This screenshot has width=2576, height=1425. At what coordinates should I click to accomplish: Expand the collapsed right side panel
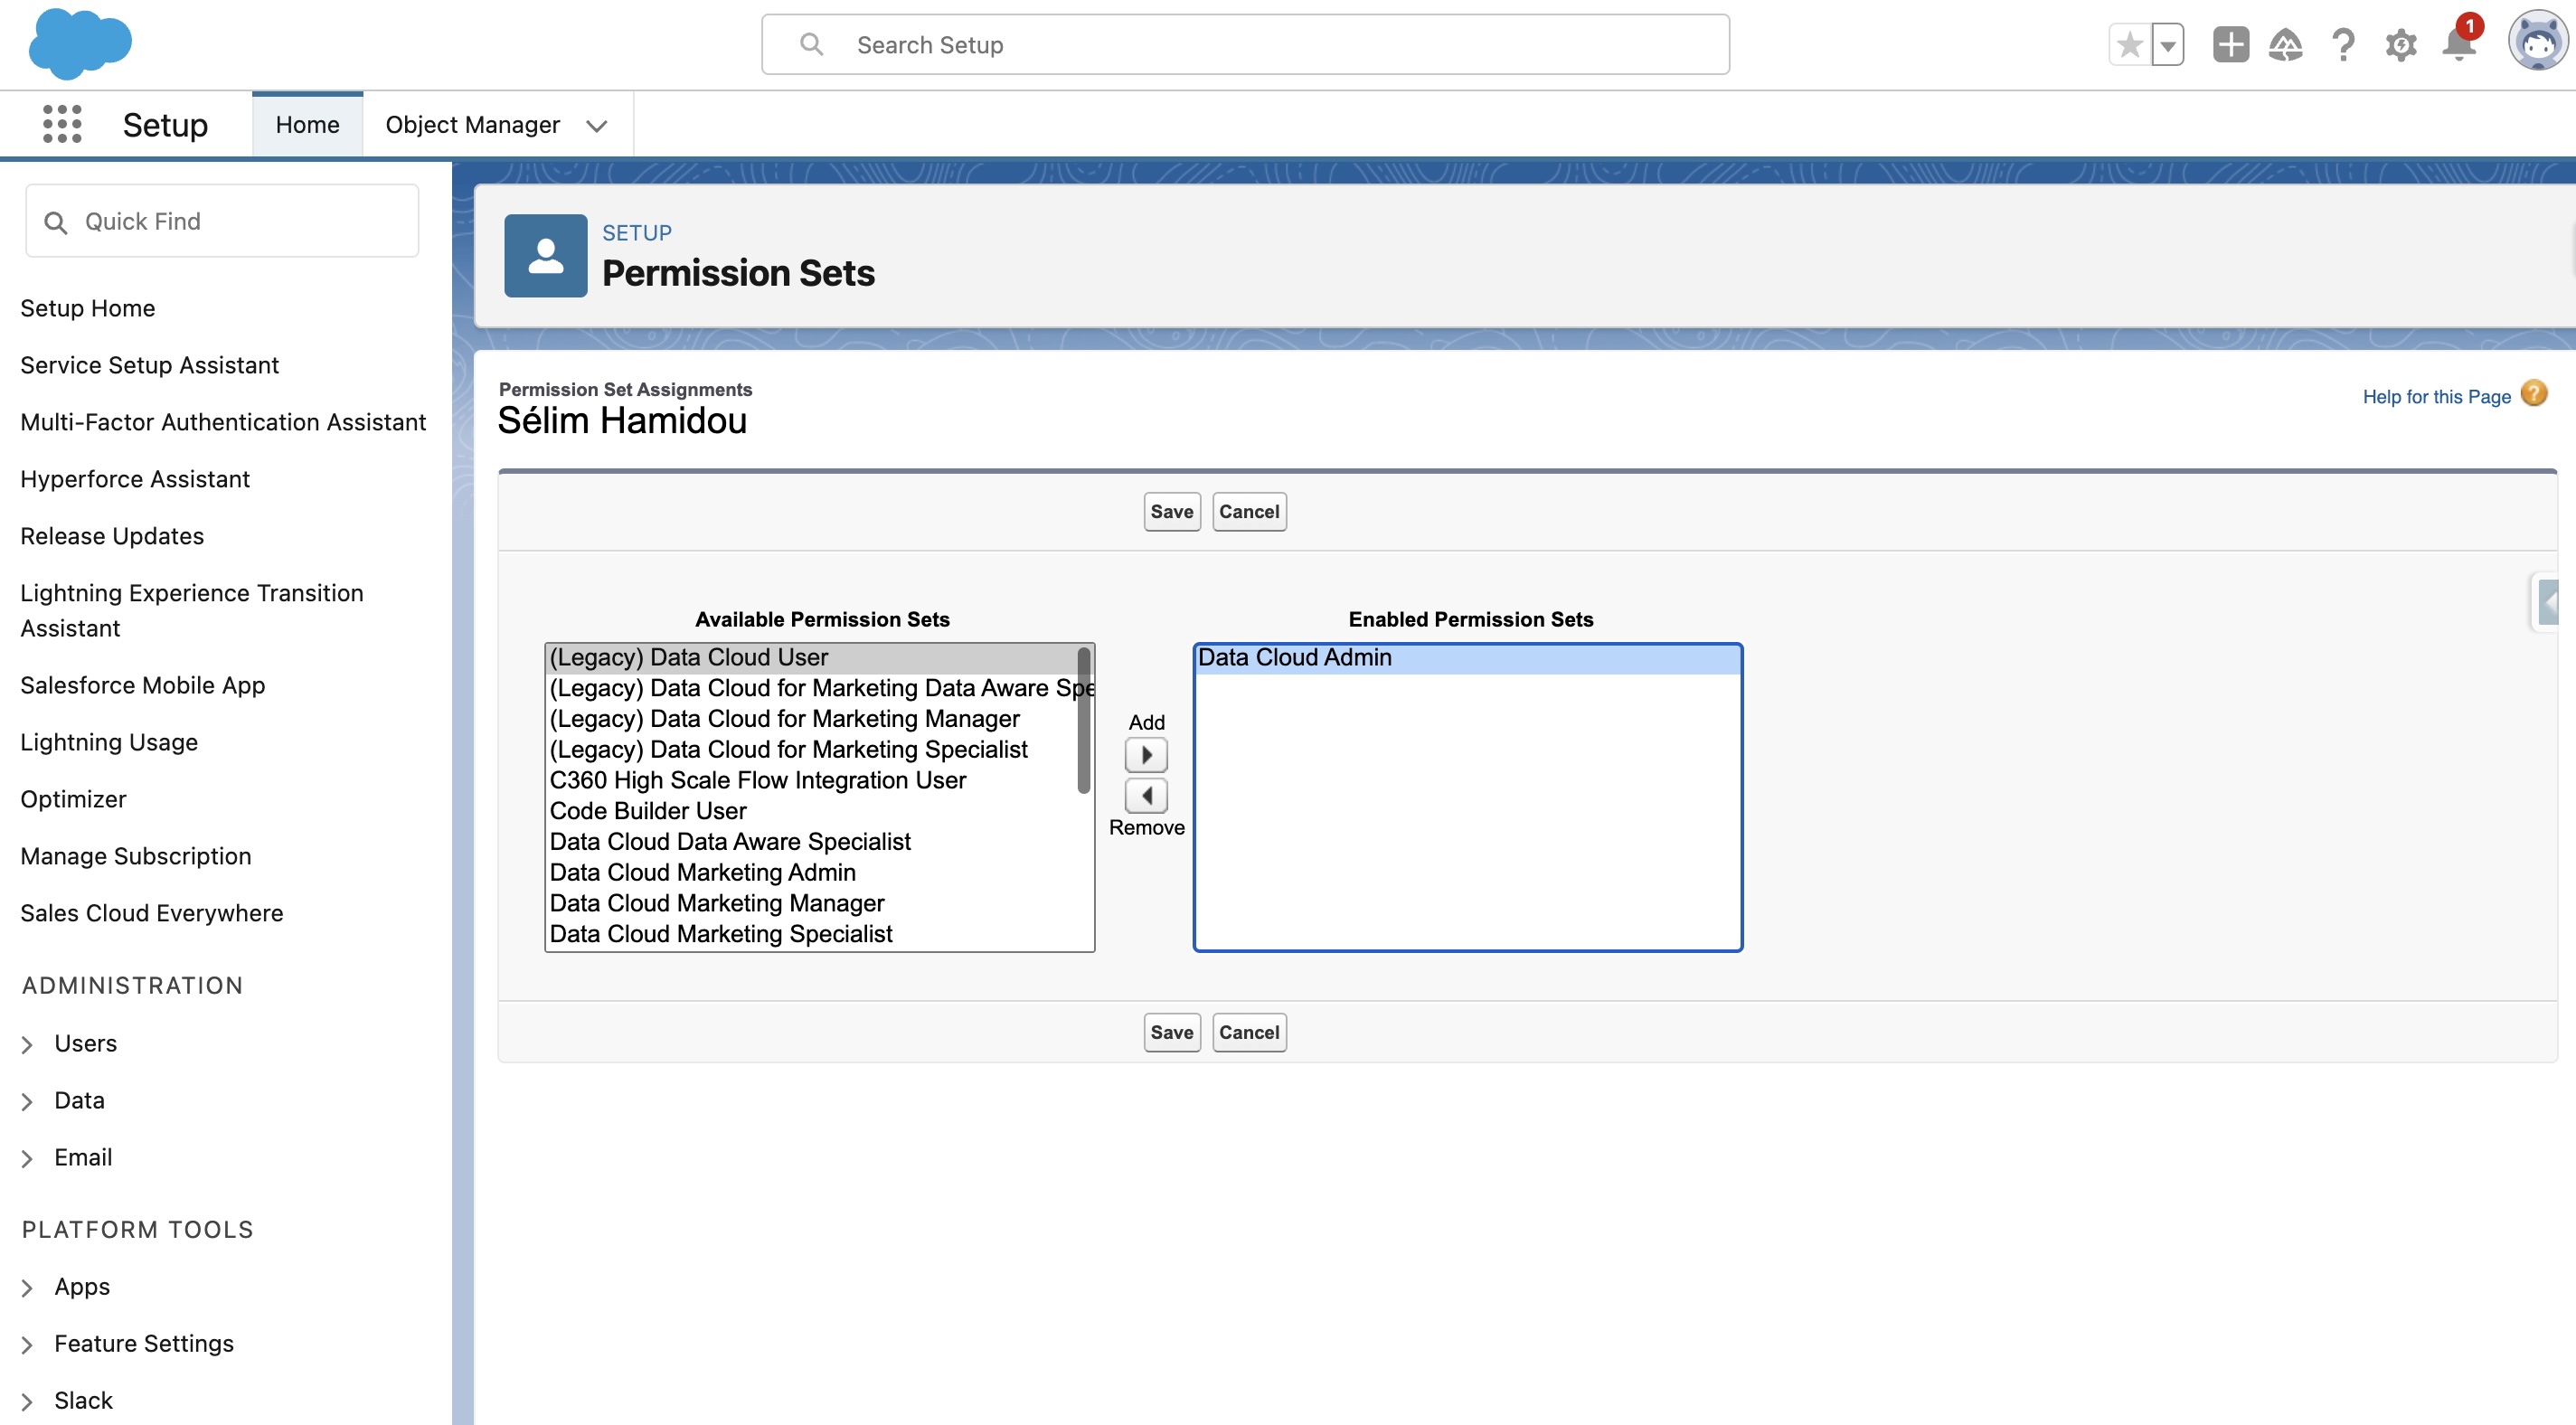2547,602
